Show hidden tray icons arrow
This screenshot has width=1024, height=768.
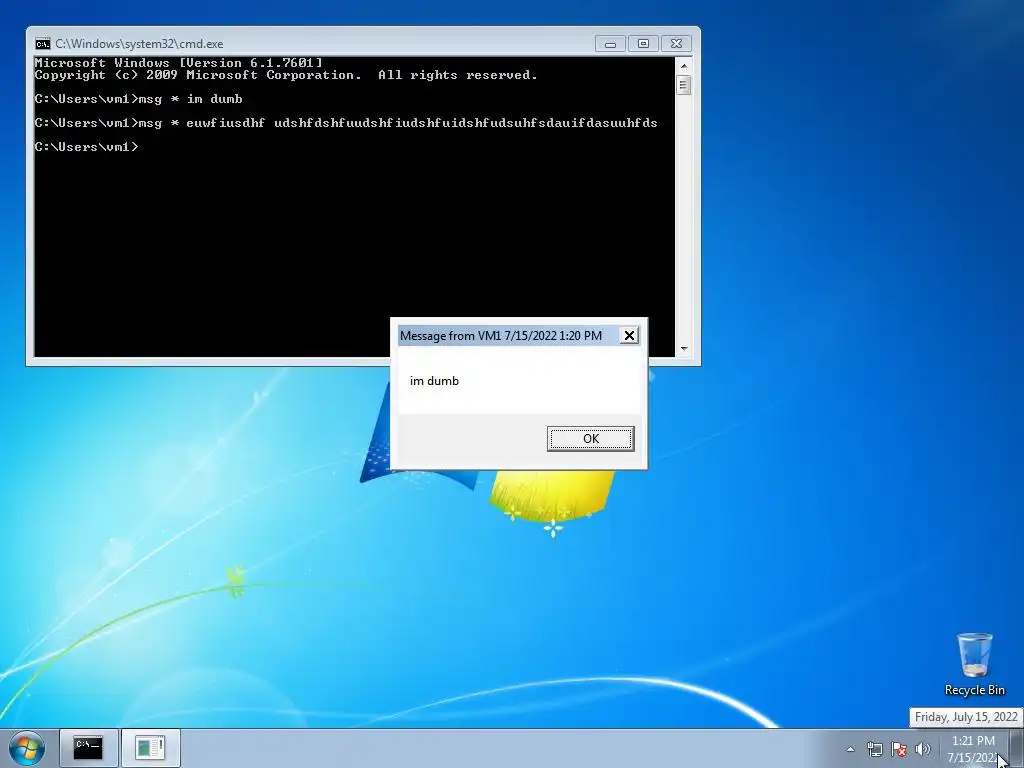[x=850, y=749]
